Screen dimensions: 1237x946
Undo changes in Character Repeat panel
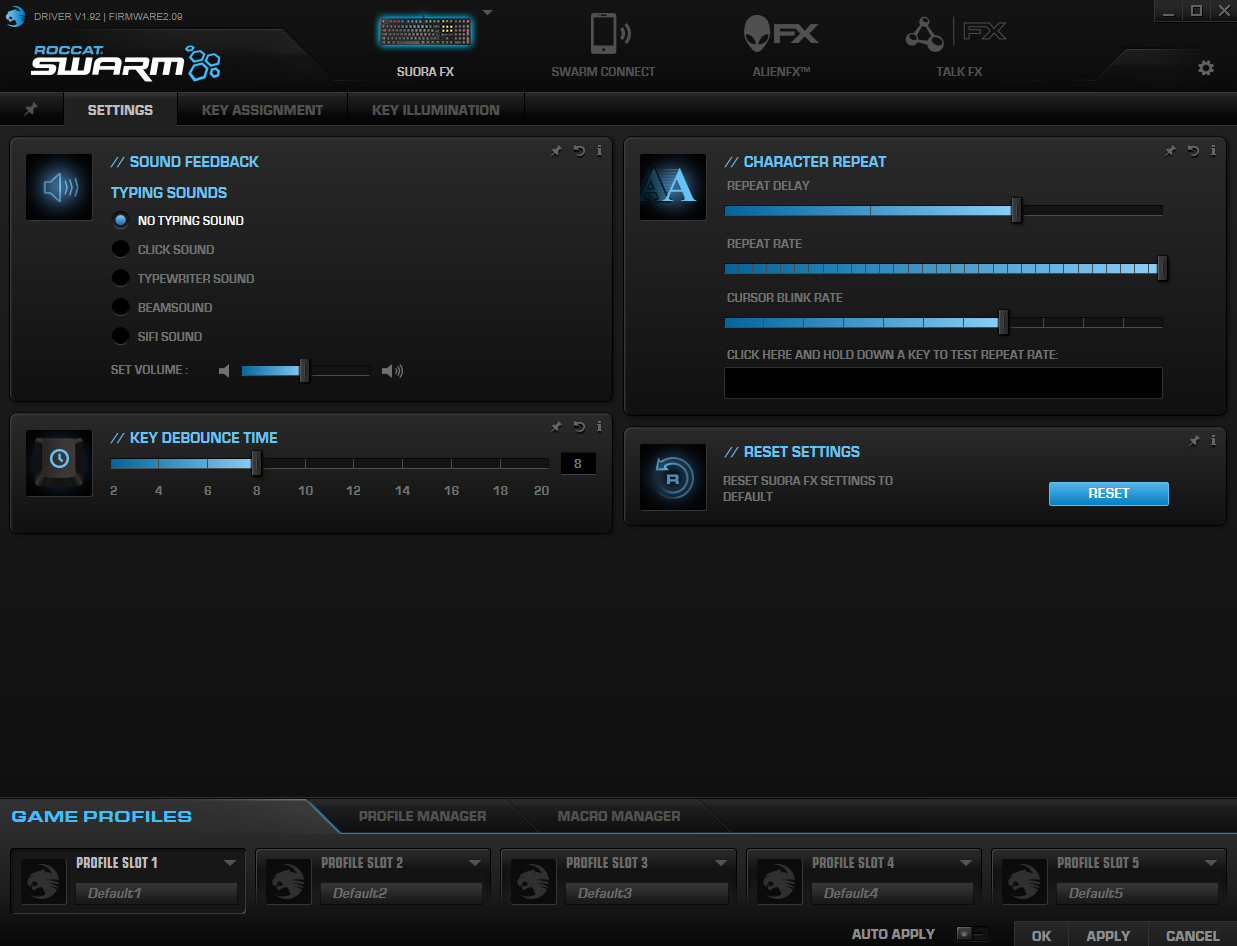(1193, 151)
